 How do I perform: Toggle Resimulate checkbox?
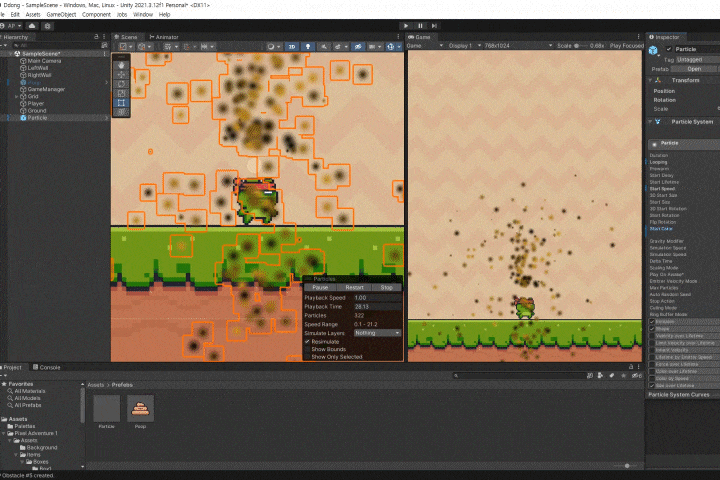coord(307,342)
